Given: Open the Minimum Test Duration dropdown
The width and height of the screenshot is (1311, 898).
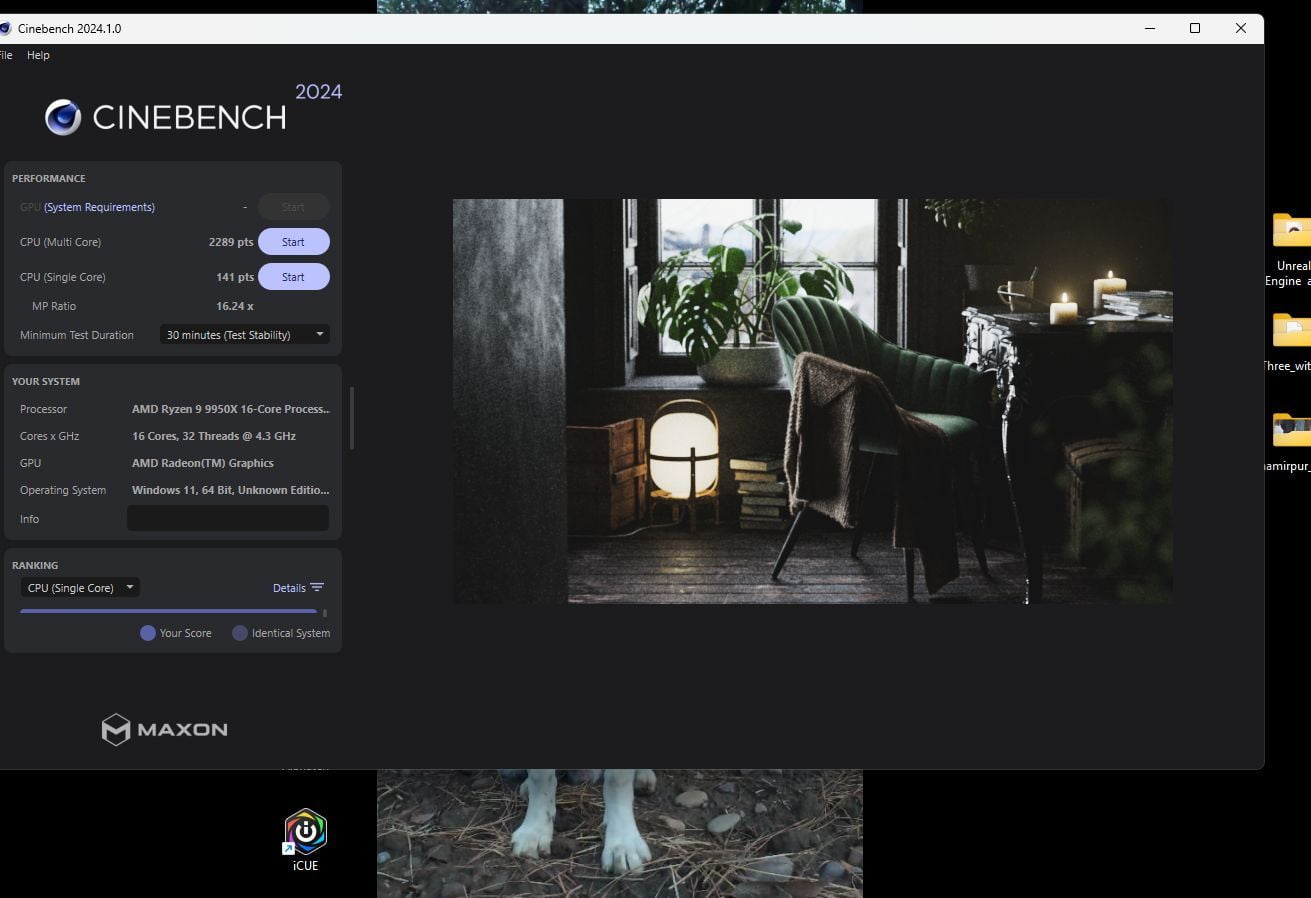Looking at the screenshot, I should click(x=245, y=335).
